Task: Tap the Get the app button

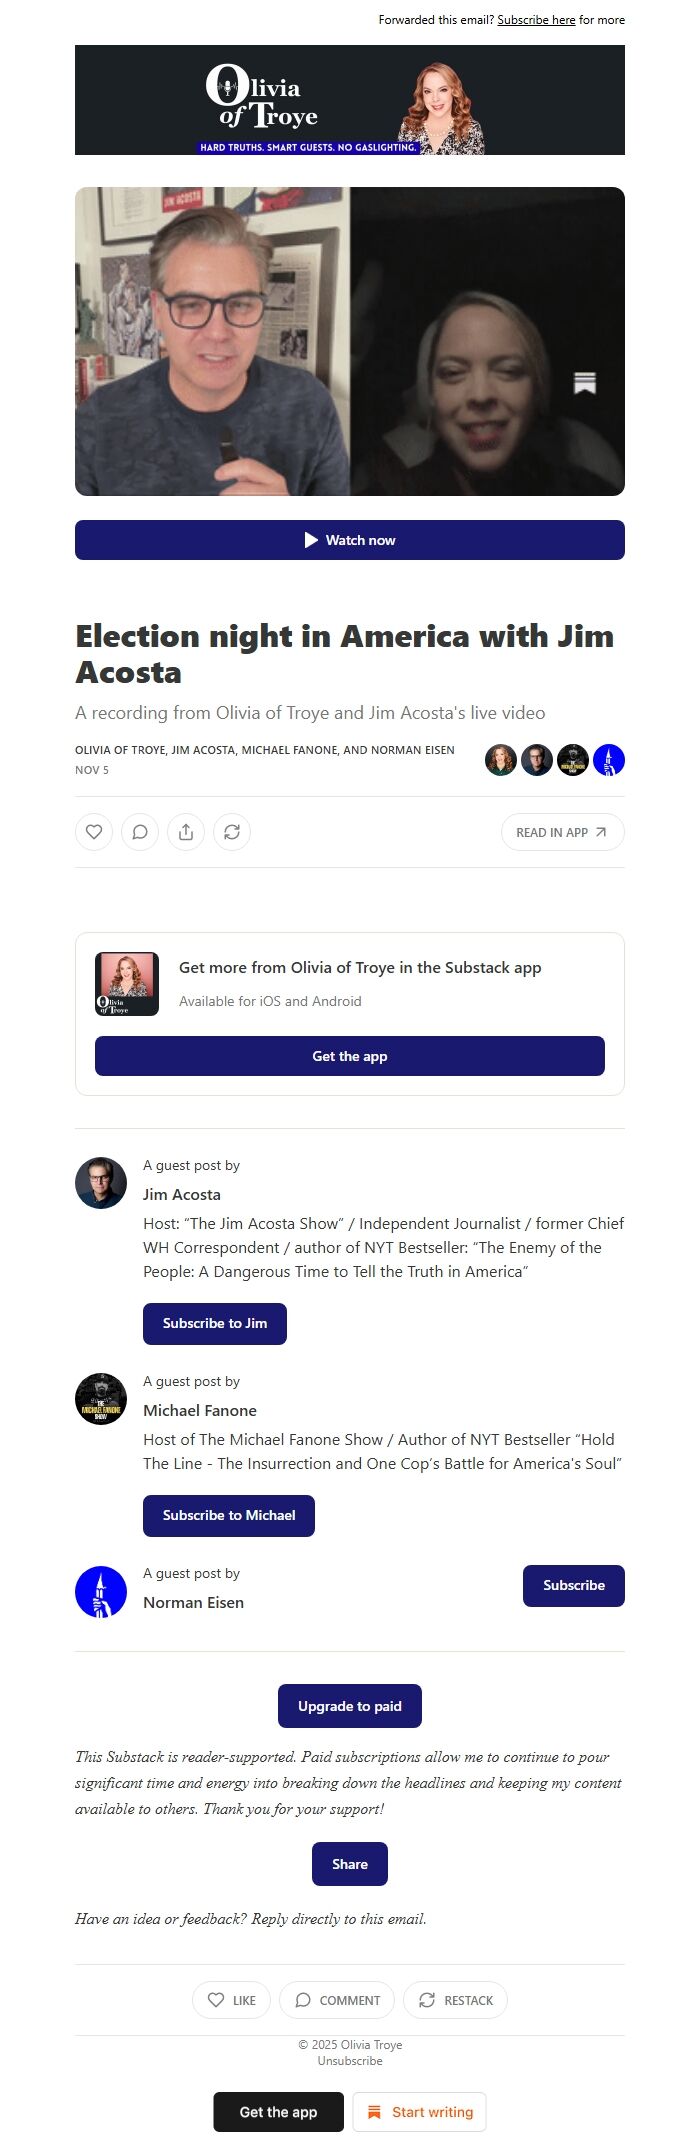Action: pyautogui.click(x=349, y=1055)
